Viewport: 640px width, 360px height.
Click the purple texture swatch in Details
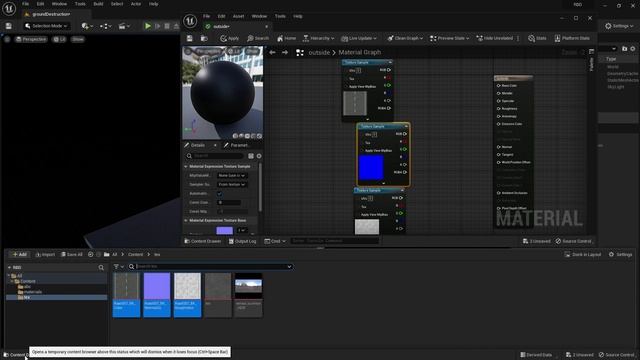(224, 231)
